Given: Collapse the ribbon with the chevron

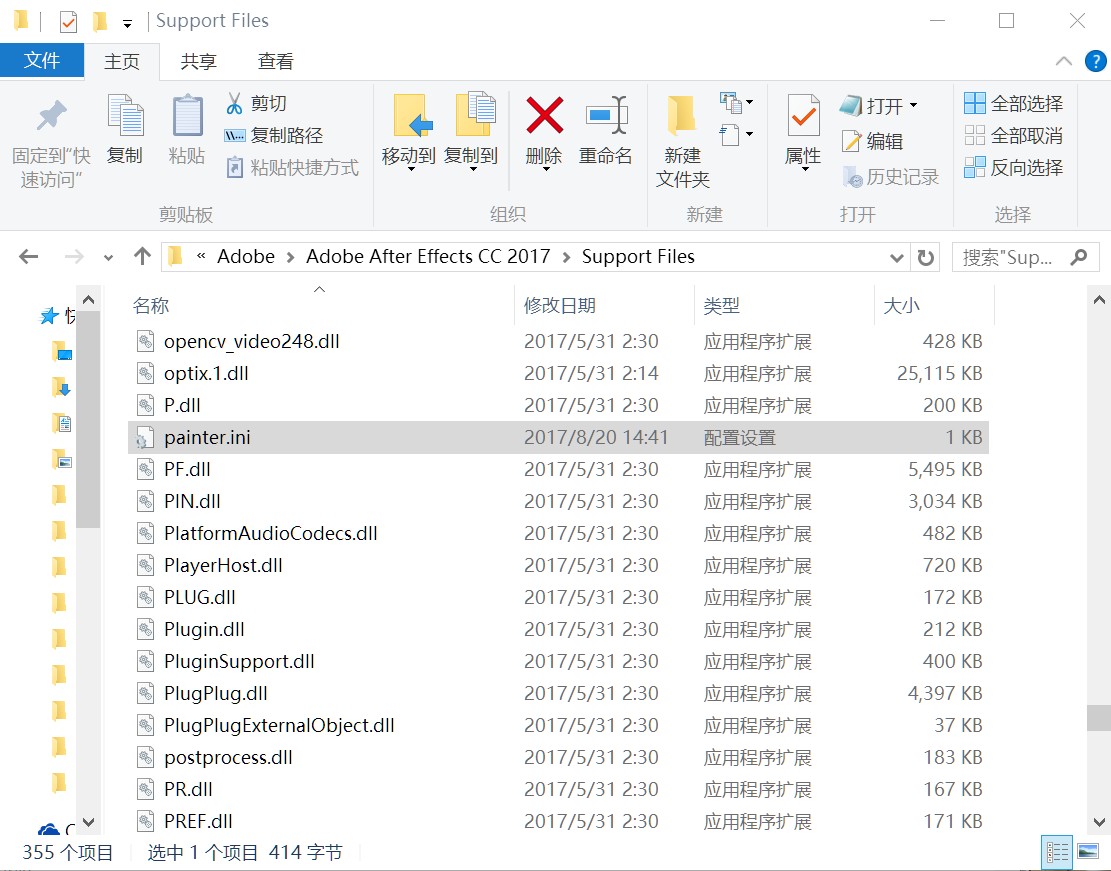Looking at the screenshot, I should tap(1064, 61).
